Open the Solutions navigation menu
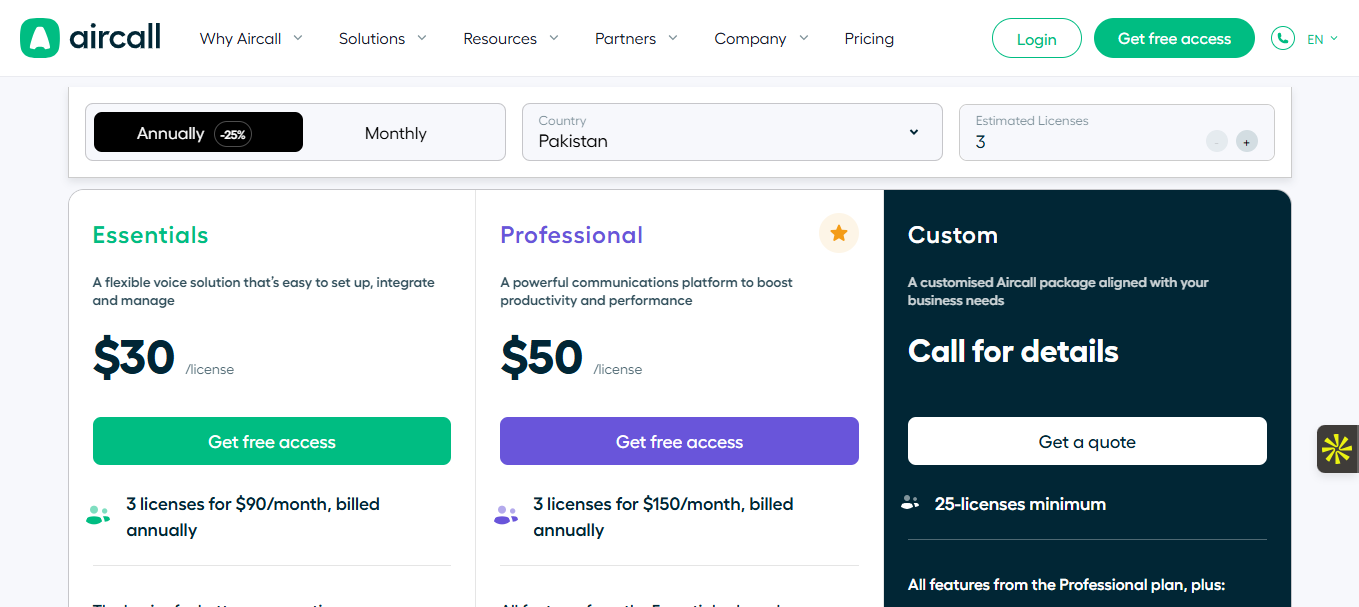The width and height of the screenshot is (1359, 607). [382, 39]
